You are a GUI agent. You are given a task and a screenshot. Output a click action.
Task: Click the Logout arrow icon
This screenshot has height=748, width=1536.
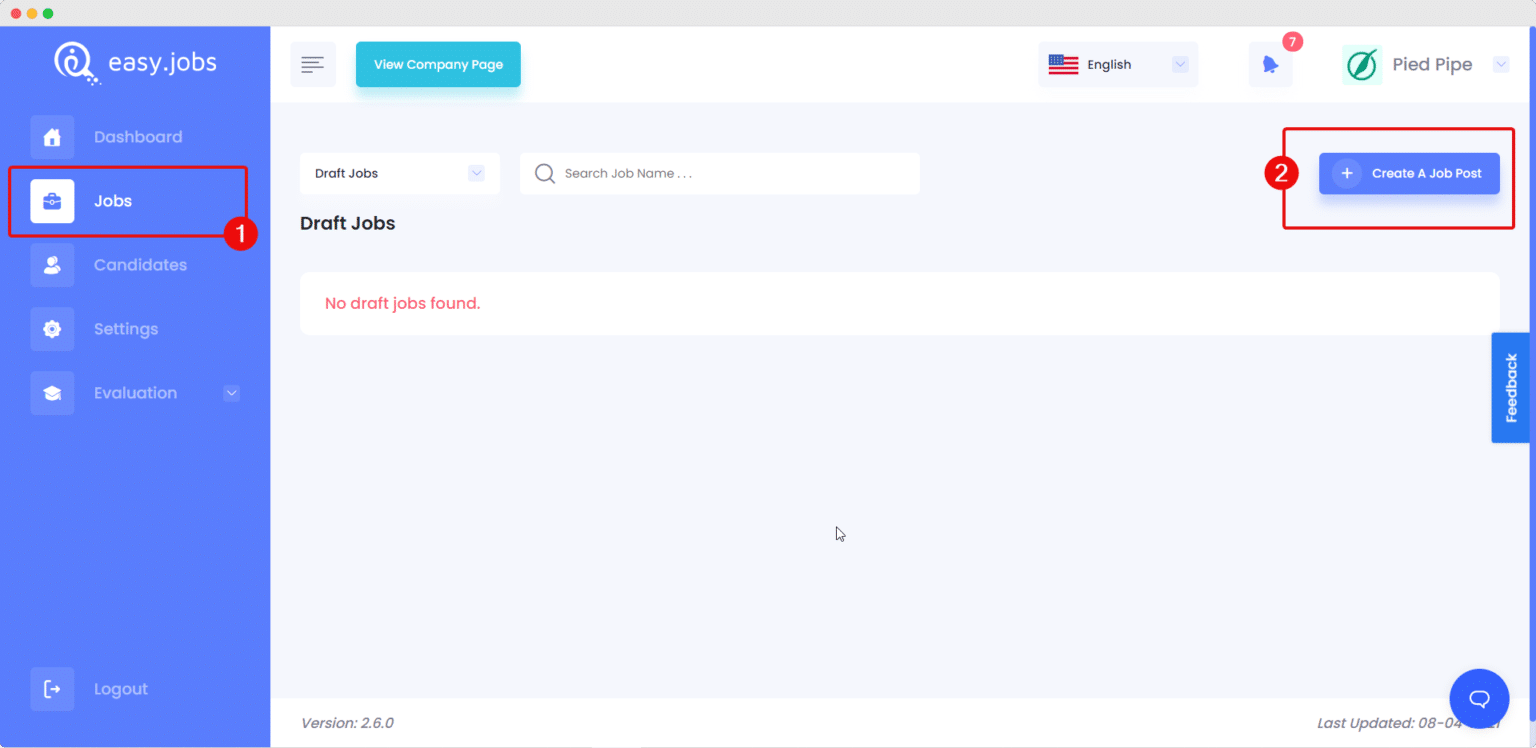52,689
